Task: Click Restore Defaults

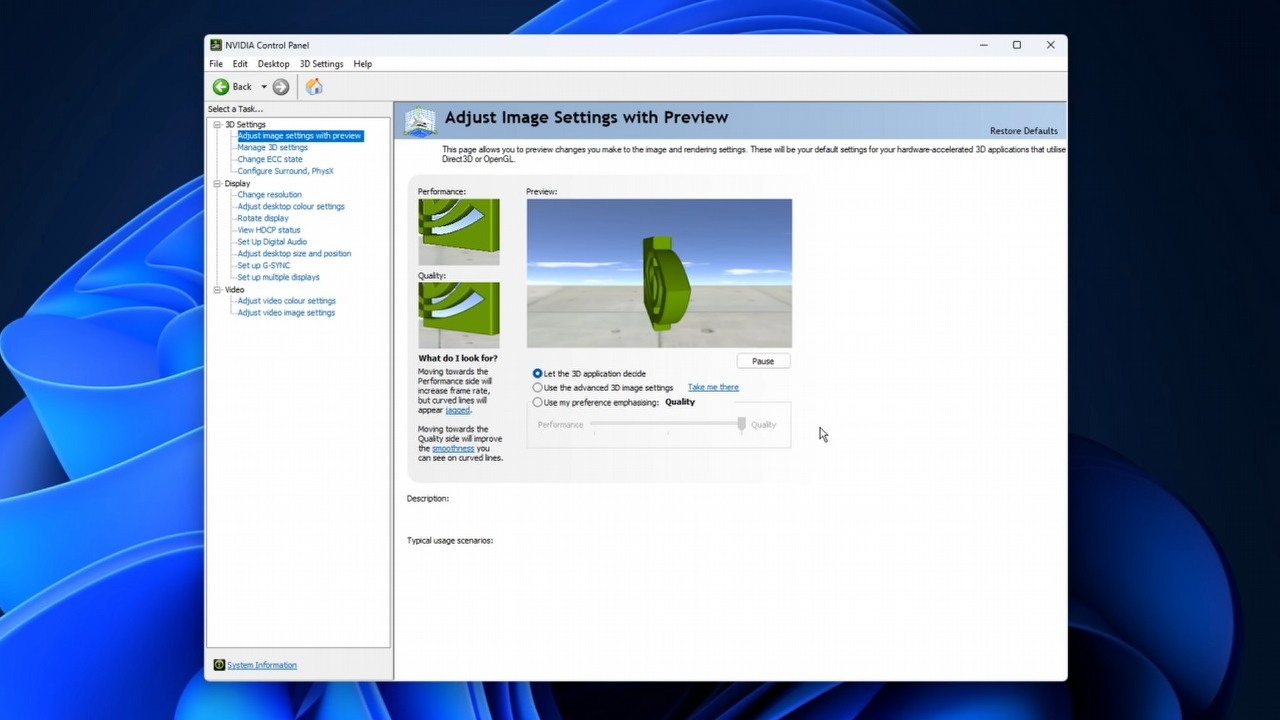Action: 1023,131
